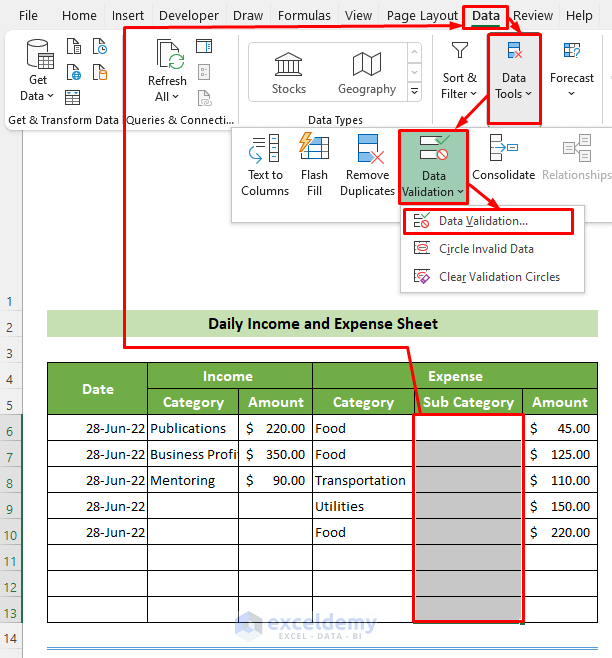The height and width of the screenshot is (658, 612).
Task: Switch to the Draw tab
Action: tap(248, 16)
